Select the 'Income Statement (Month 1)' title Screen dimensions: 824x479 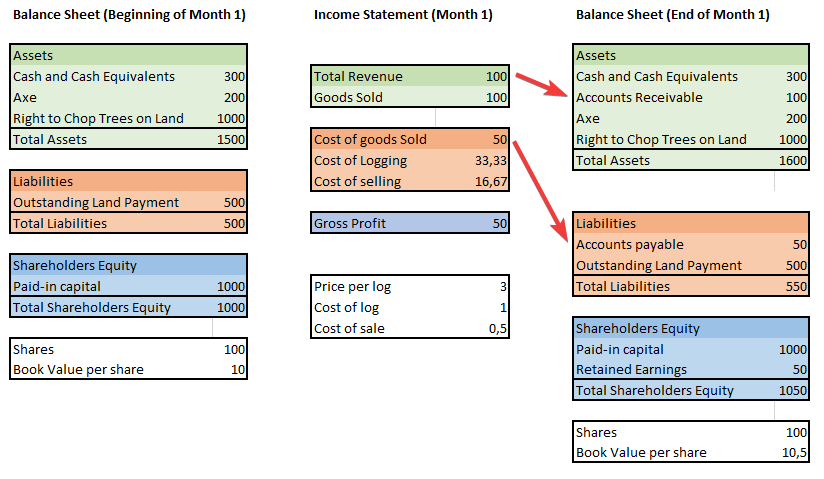click(x=403, y=15)
